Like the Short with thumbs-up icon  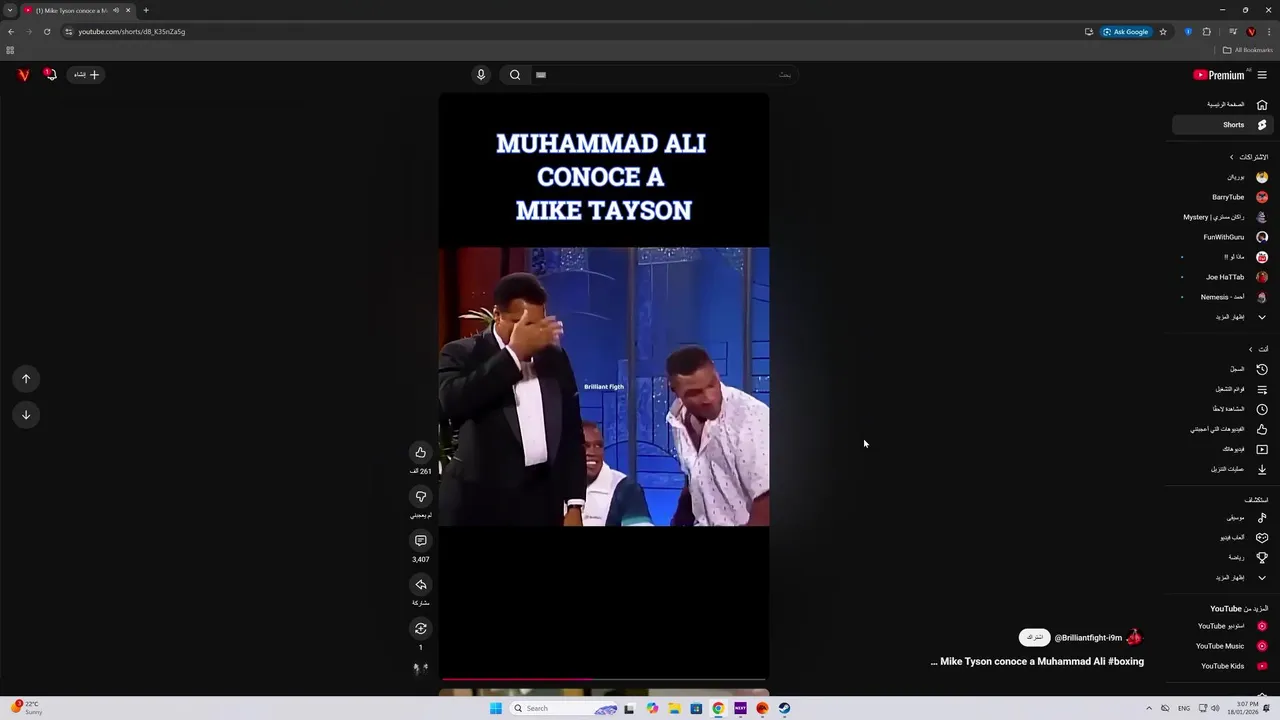point(421,452)
